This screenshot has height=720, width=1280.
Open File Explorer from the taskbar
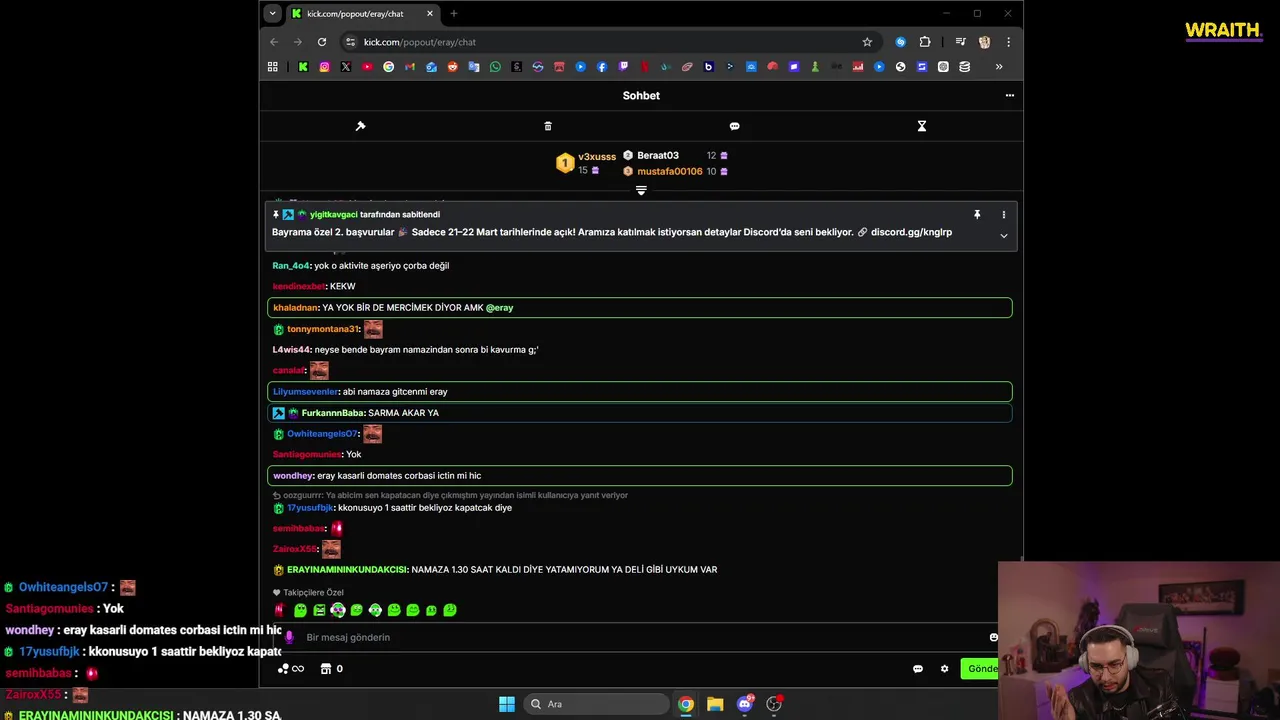pyautogui.click(x=715, y=704)
